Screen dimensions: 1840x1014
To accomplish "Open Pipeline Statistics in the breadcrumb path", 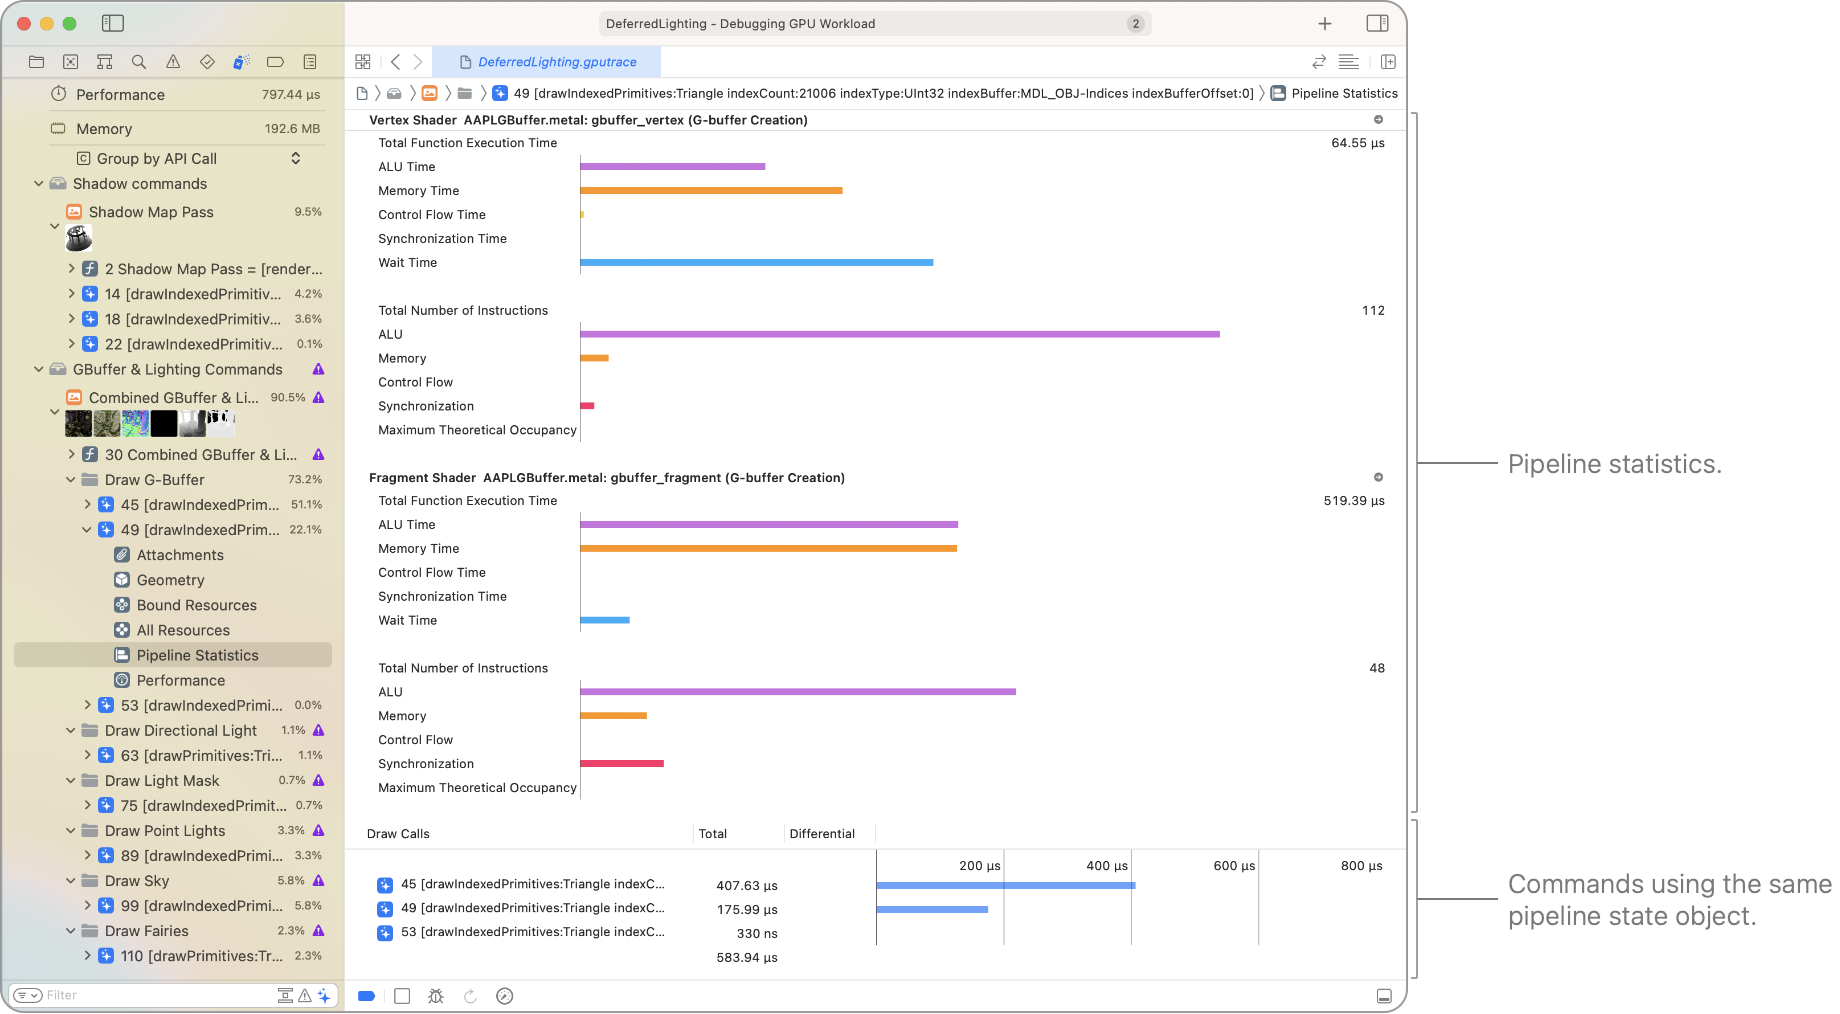I will [1345, 93].
